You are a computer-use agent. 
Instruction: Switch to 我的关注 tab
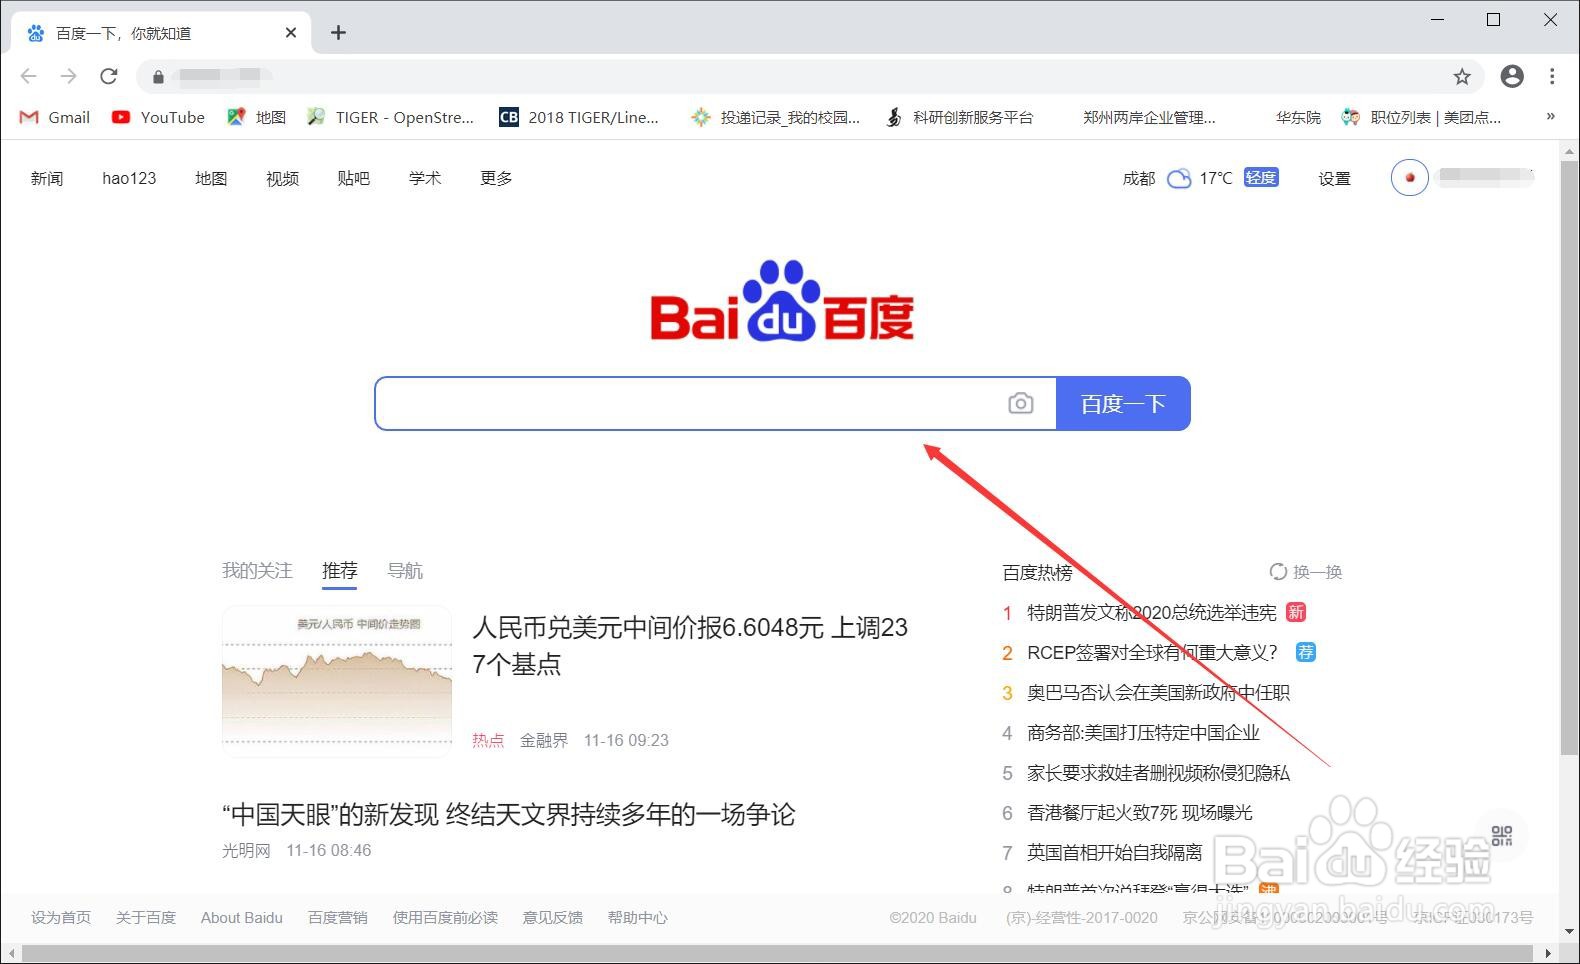[x=257, y=570]
